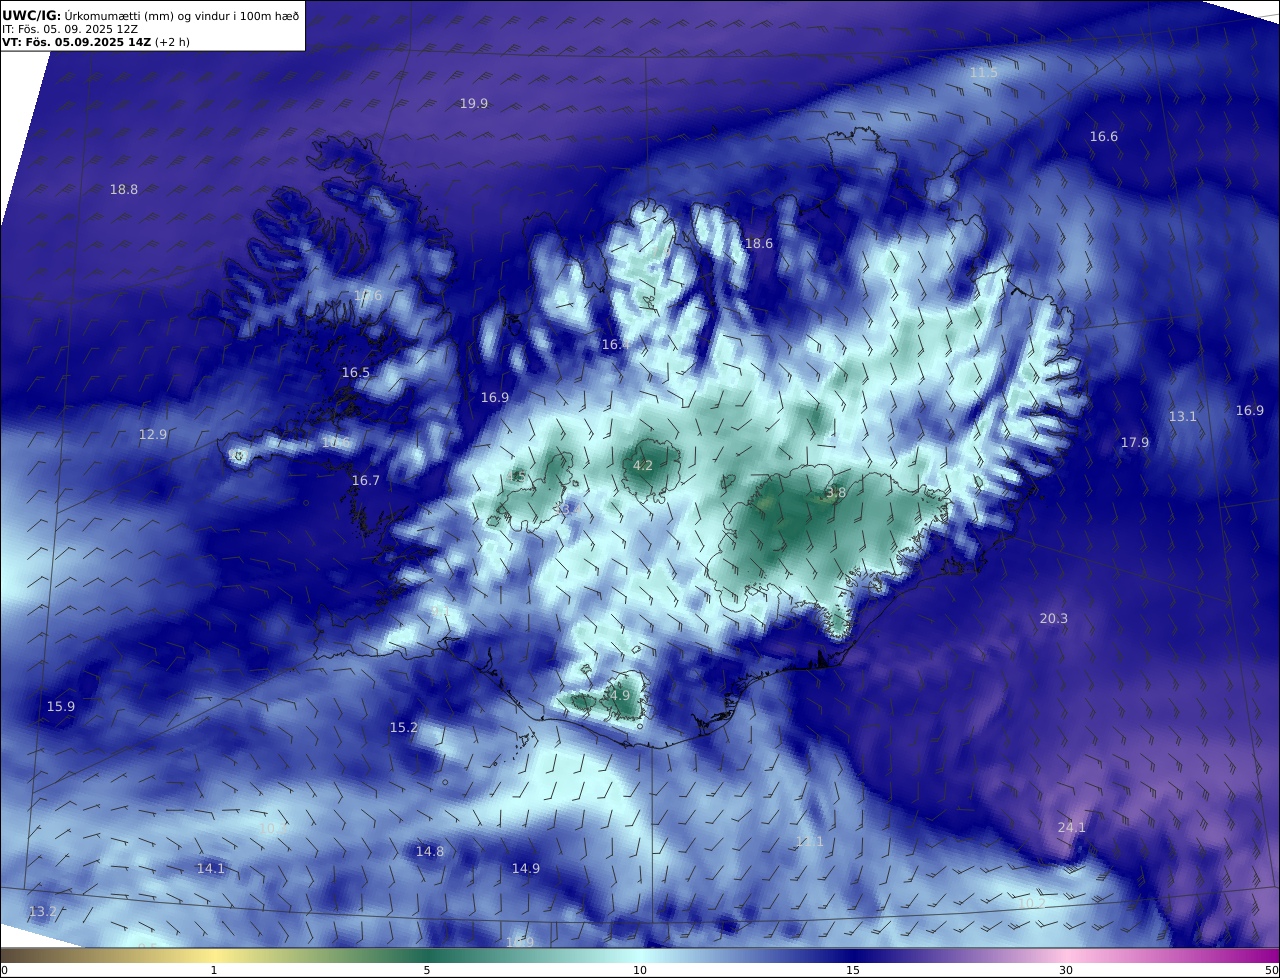Click the VT valid time line 14Z
The width and height of the screenshot is (1280, 978).
coord(96,42)
